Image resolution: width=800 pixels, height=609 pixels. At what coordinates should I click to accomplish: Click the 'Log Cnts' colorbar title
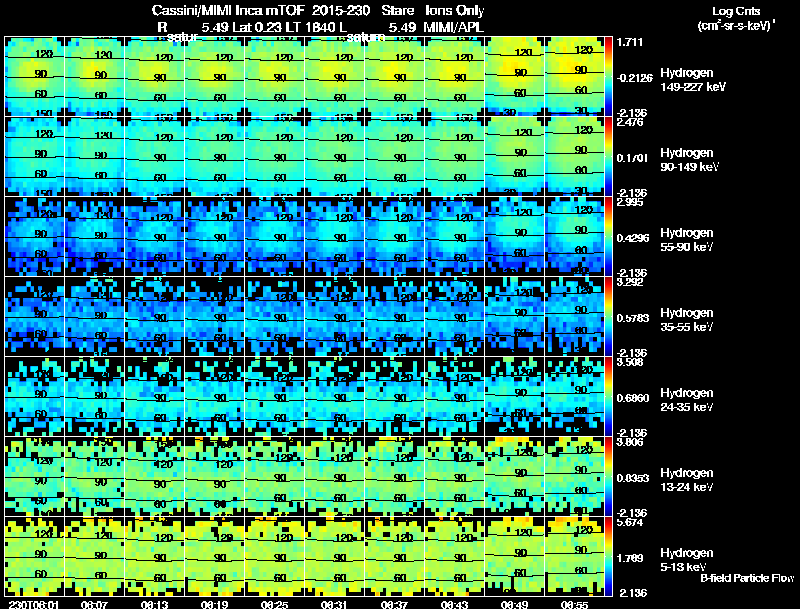click(x=736, y=11)
